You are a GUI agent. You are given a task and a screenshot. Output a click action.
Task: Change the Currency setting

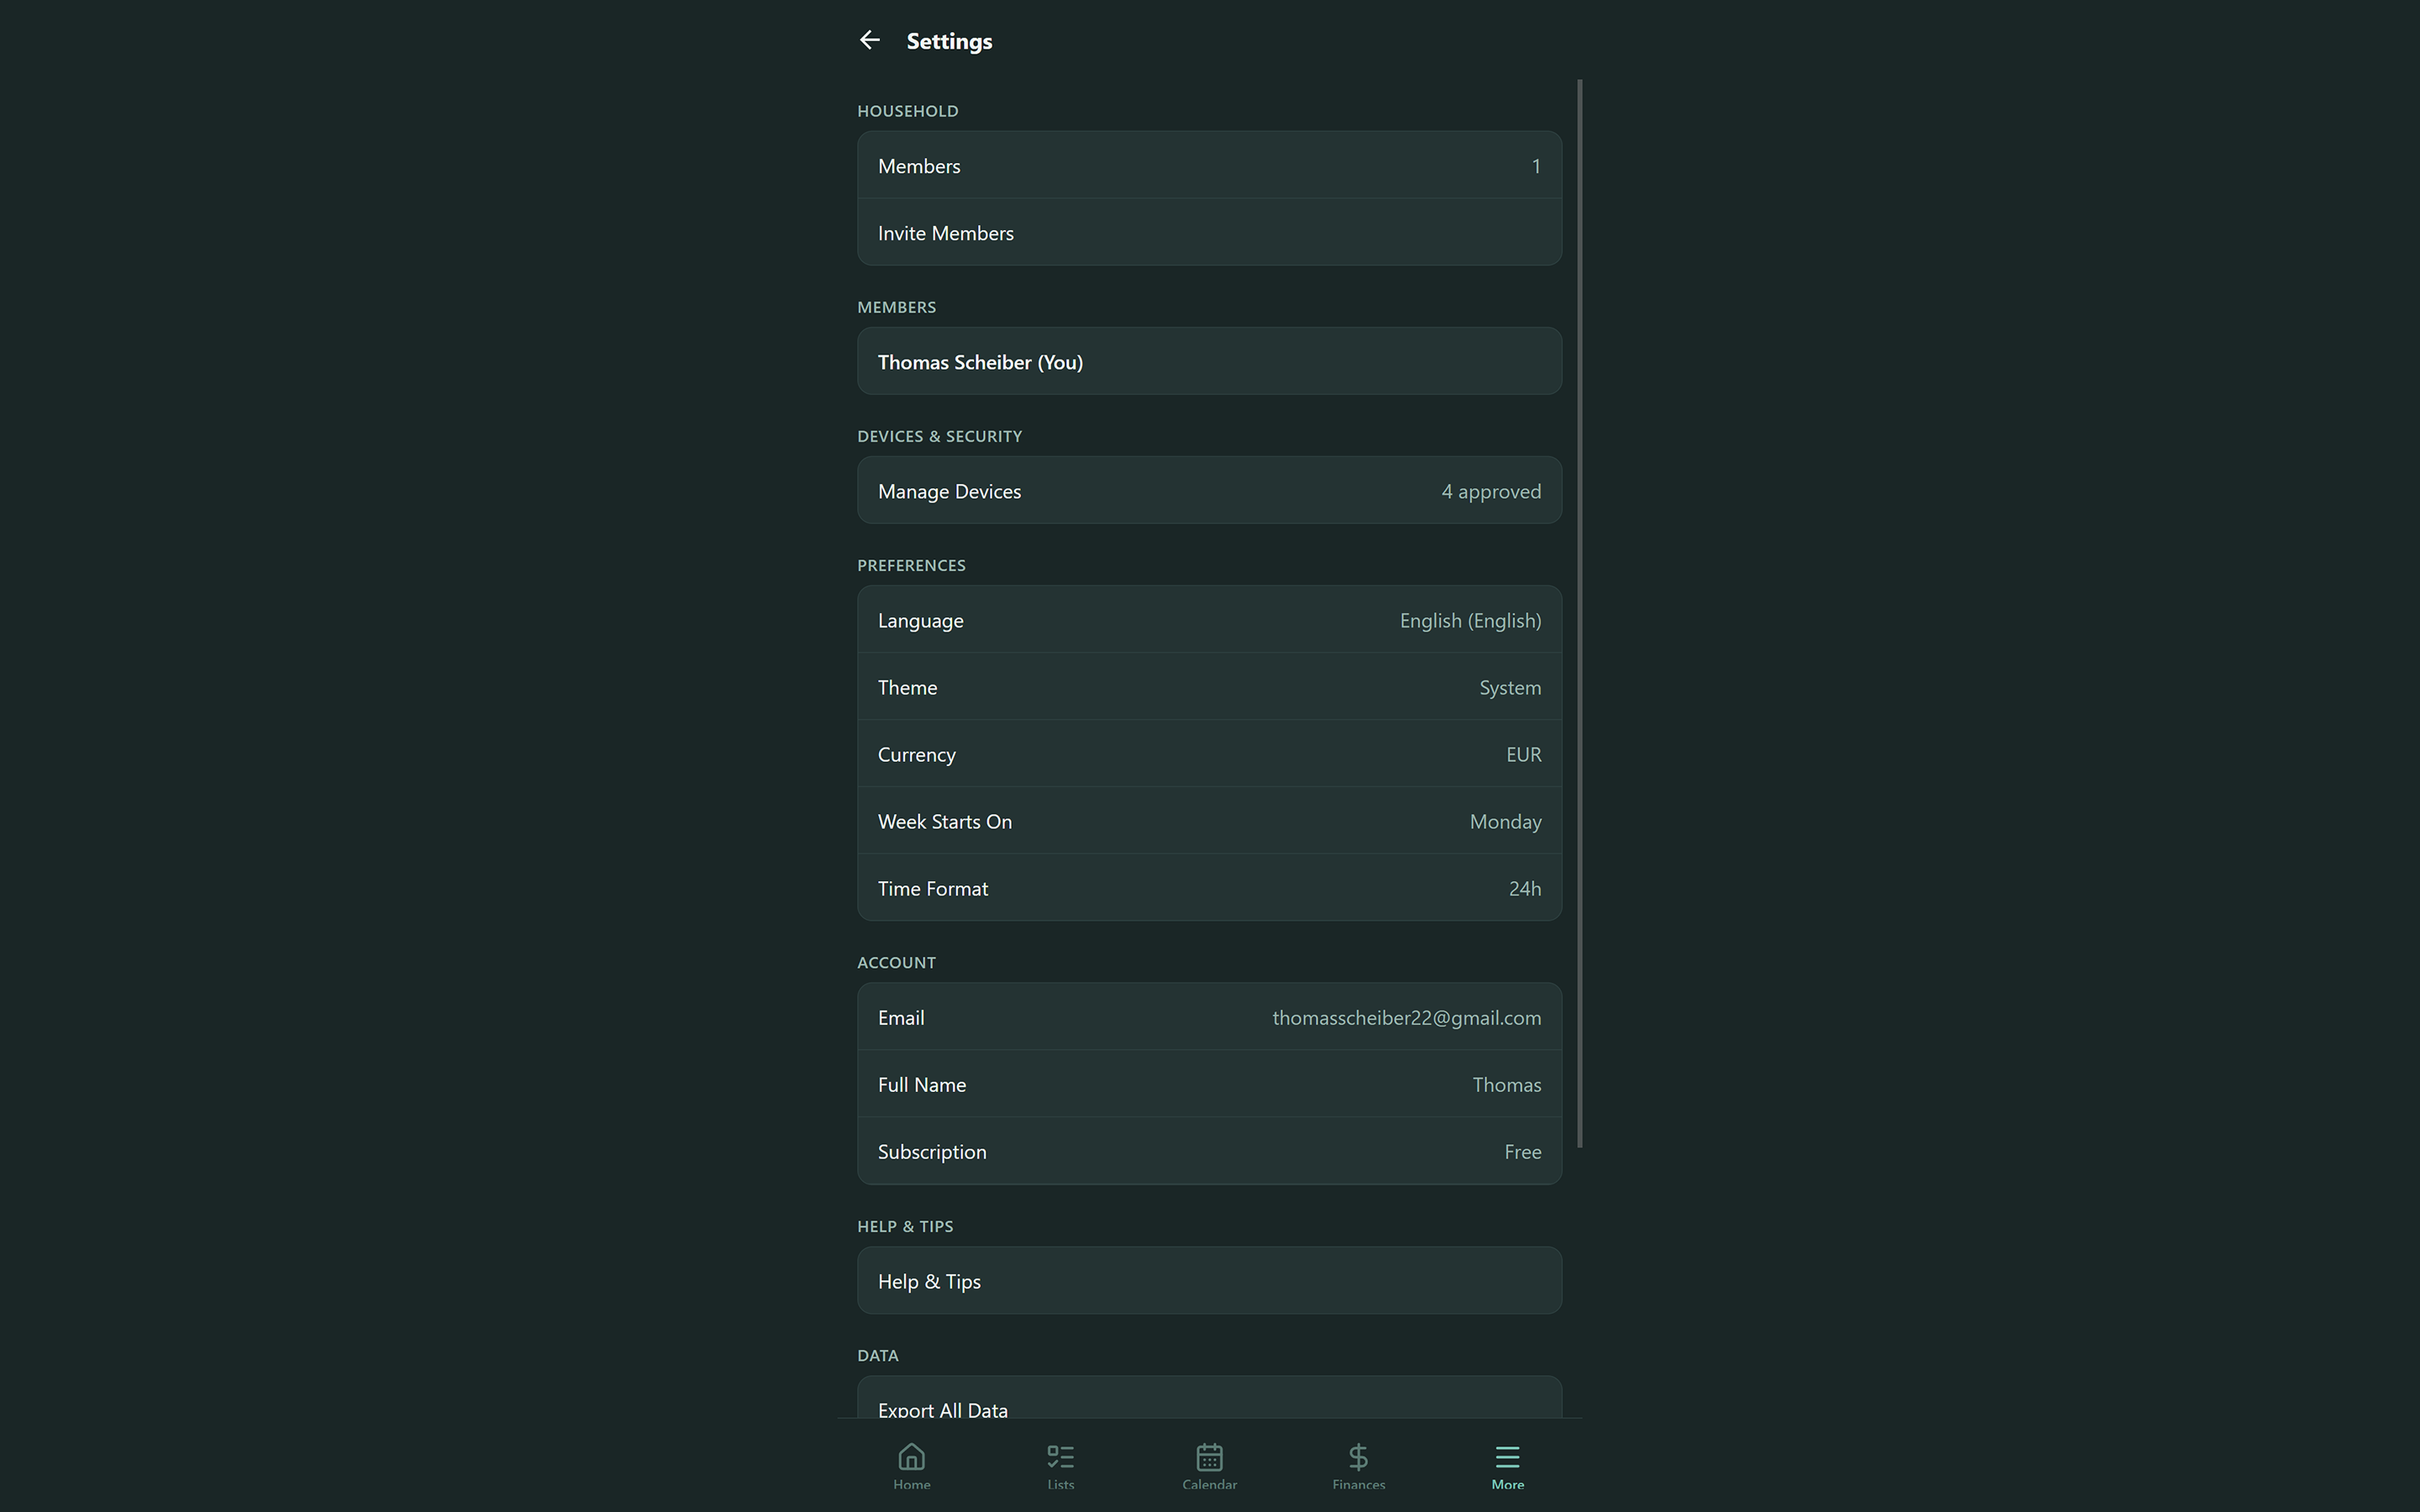(x=1209, y=753)
